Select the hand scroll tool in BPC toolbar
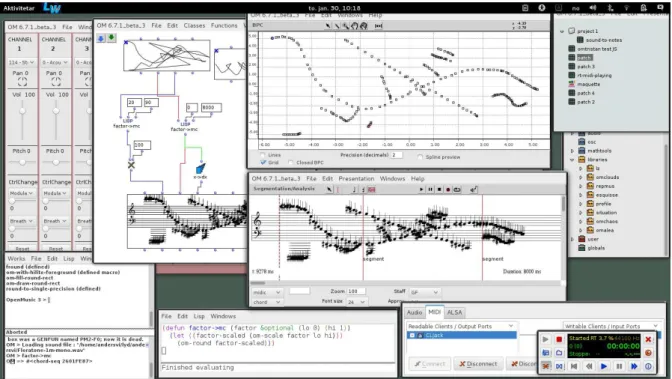Screen dimensions: 672x379 354,26
